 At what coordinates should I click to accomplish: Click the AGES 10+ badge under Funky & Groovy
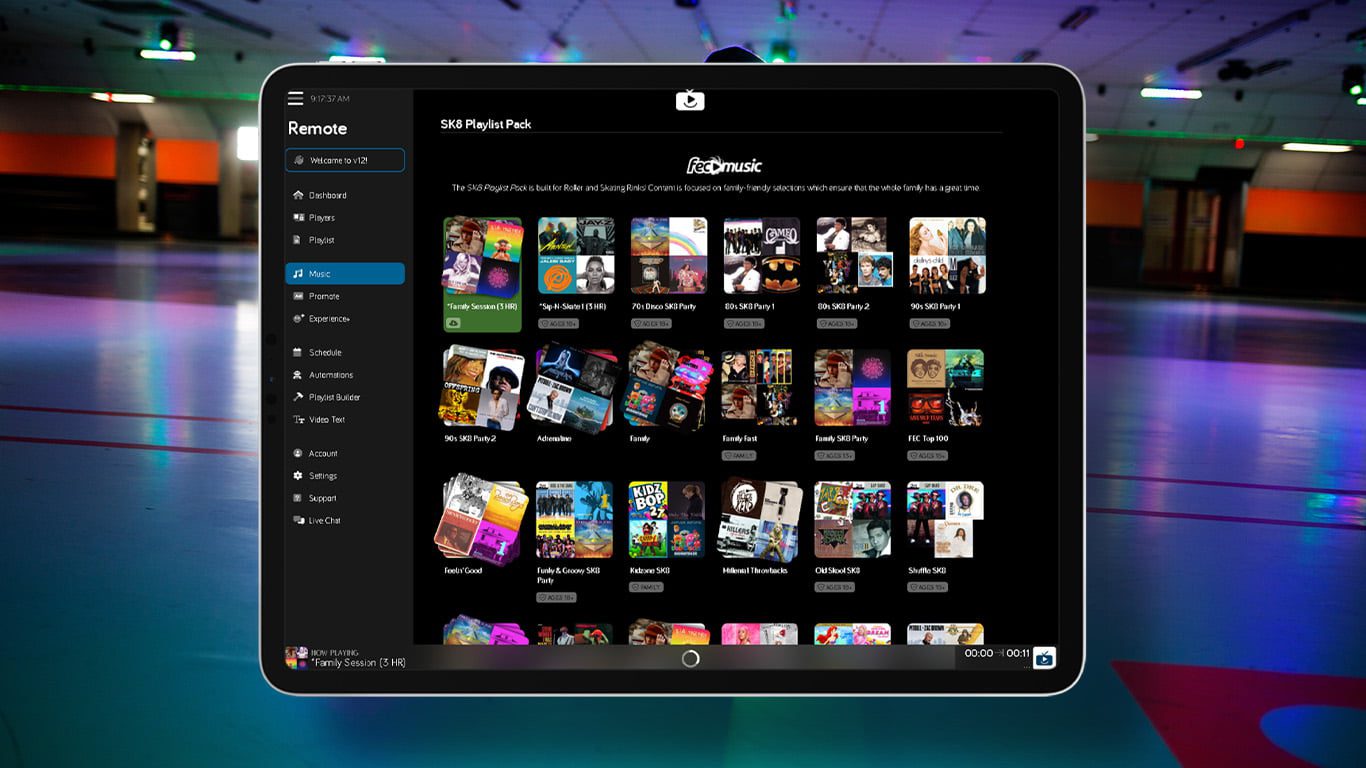pos(557,597)
